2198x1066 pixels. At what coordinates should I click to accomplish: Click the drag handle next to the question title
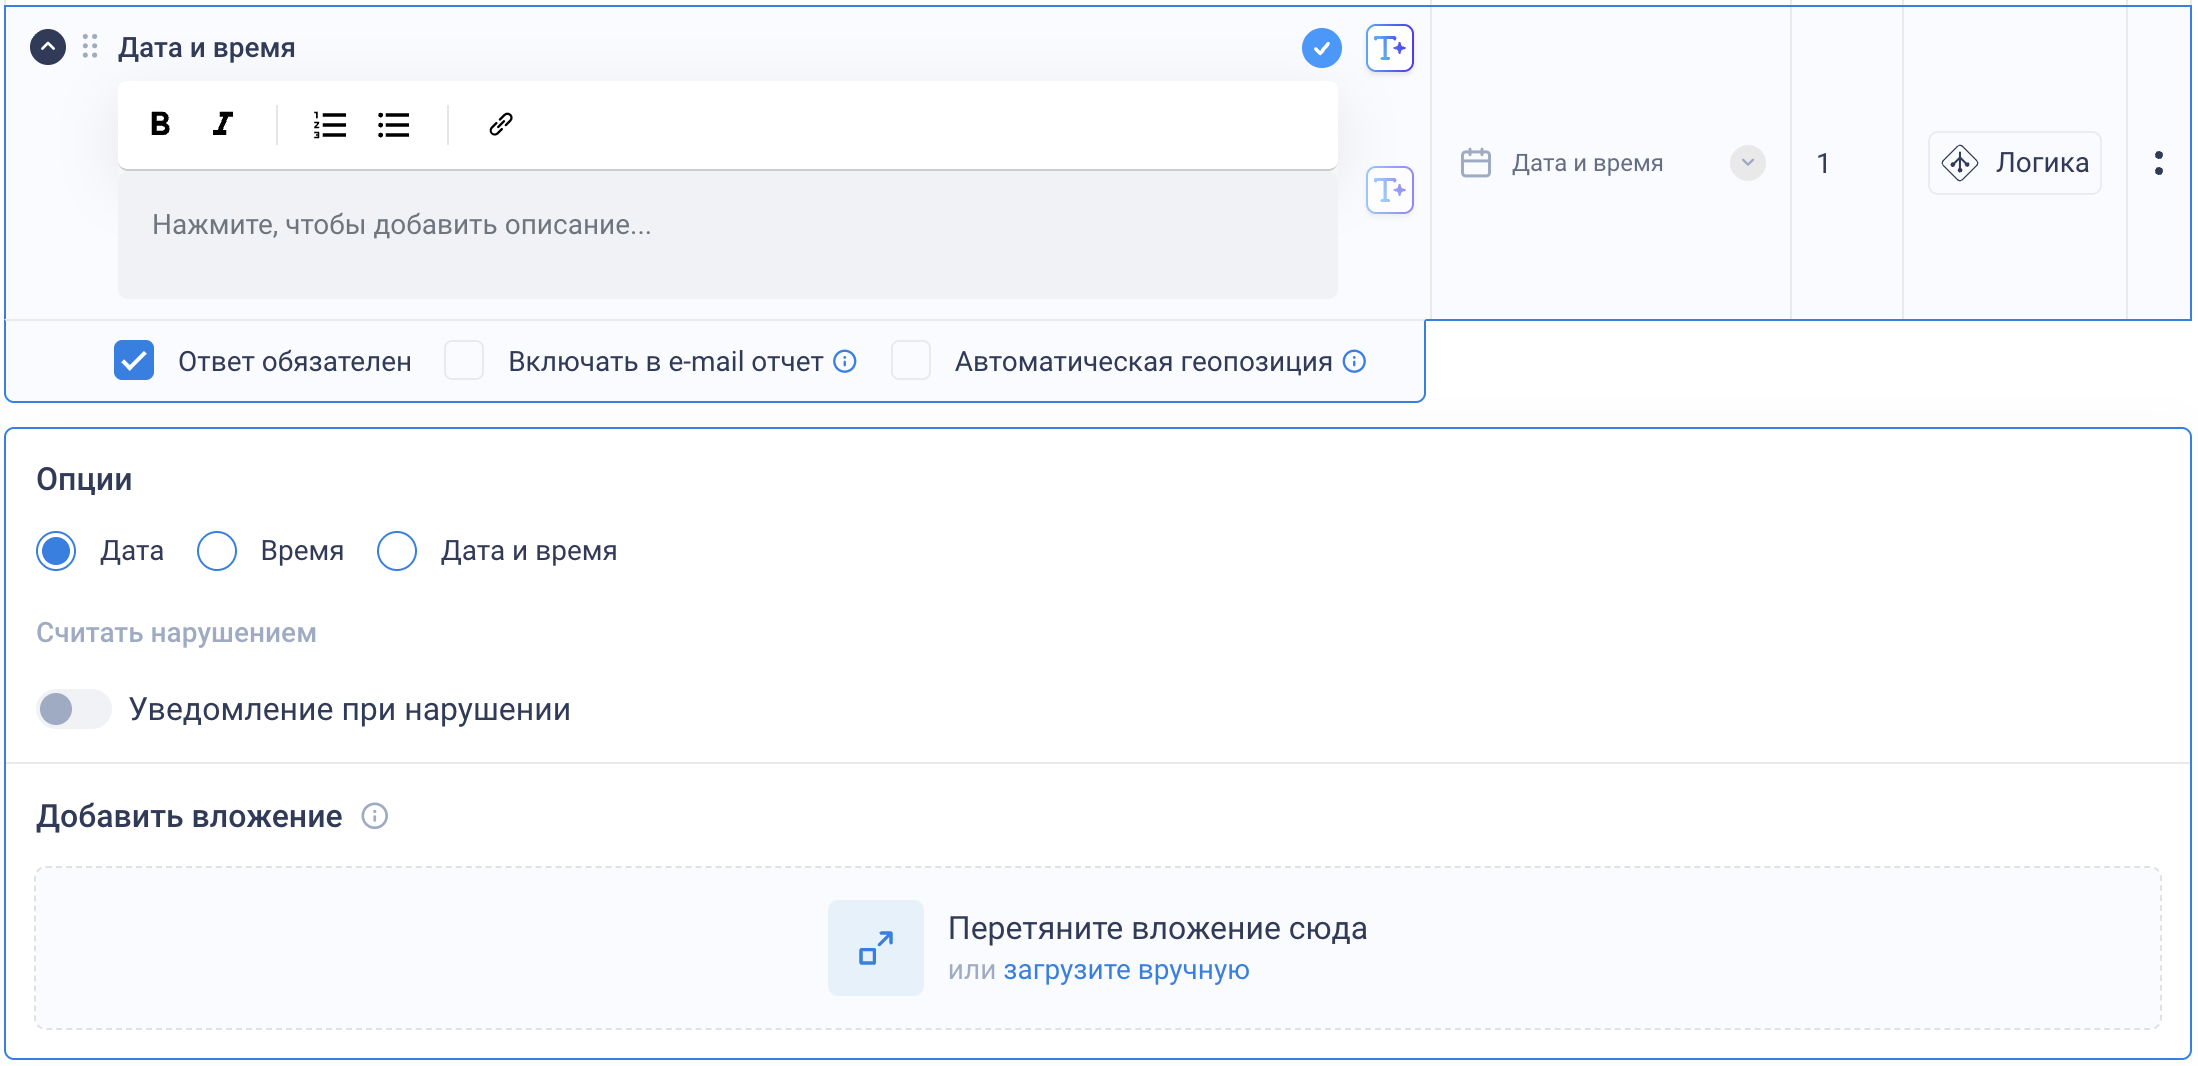pos(90,47)
